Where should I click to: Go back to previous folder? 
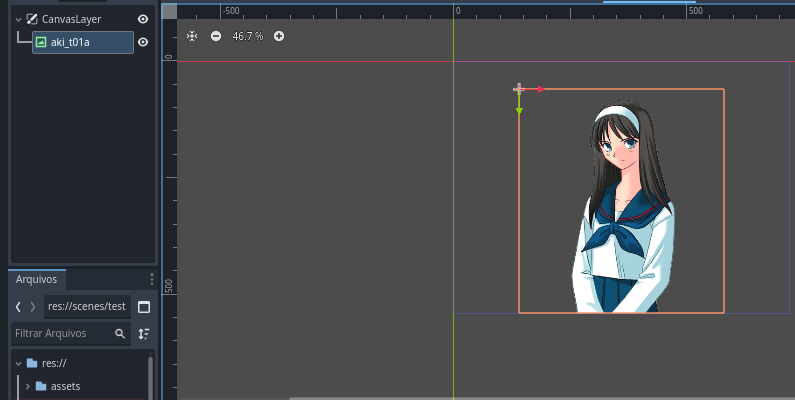(19, 306)
